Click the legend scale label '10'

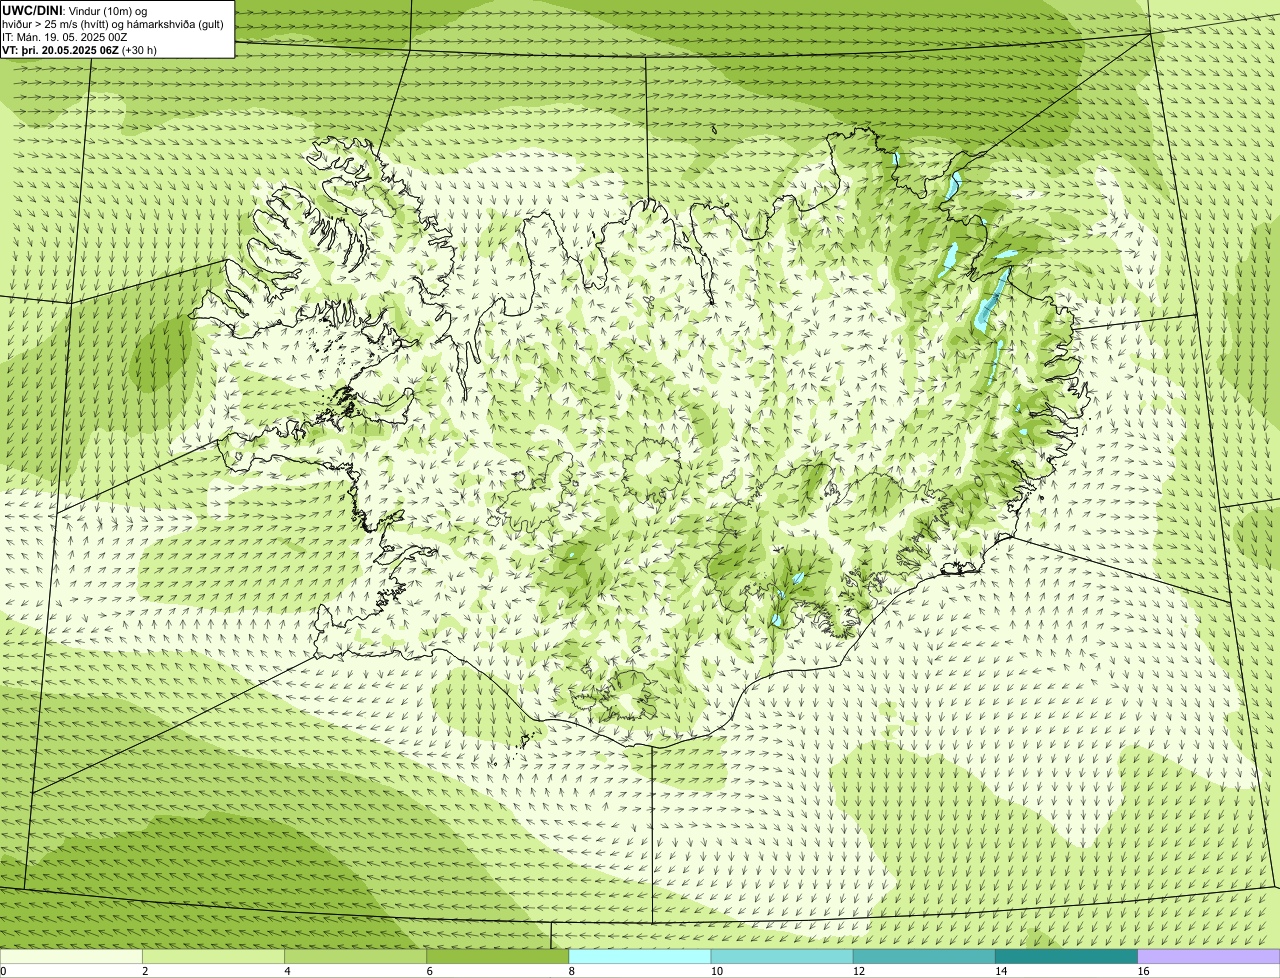[x=717, y=971]
